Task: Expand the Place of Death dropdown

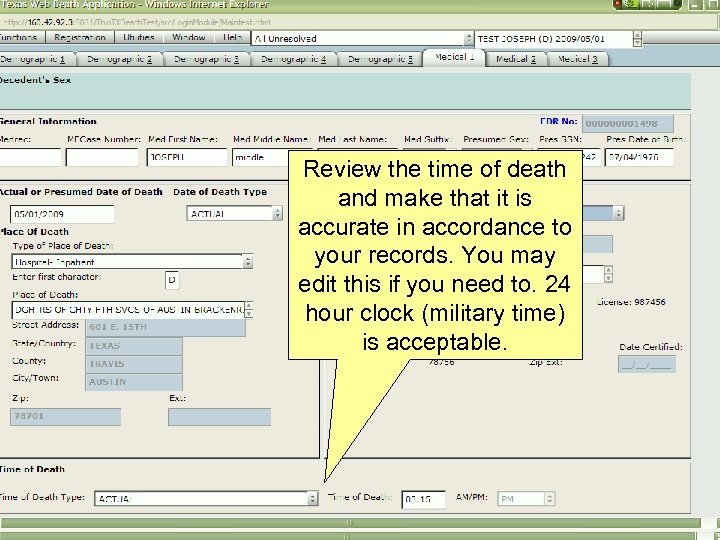Action: pos(248,310)
